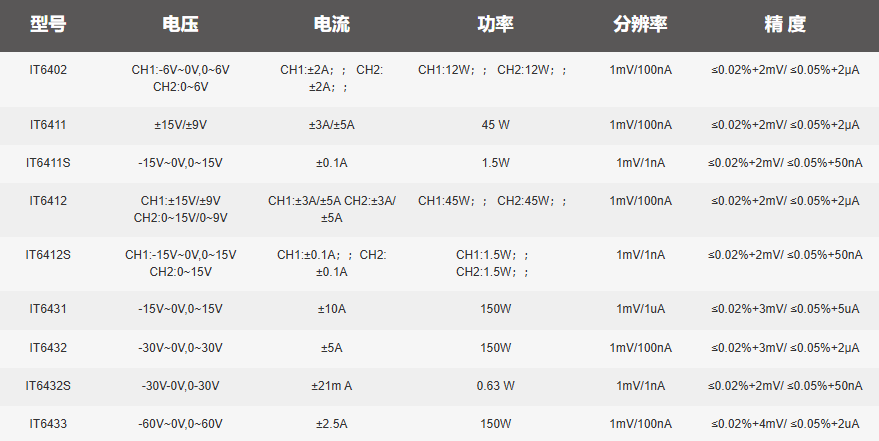Screen dimensions: 879x441
Task: Click the ±21m A current cell
Action: tap(332, 386)
